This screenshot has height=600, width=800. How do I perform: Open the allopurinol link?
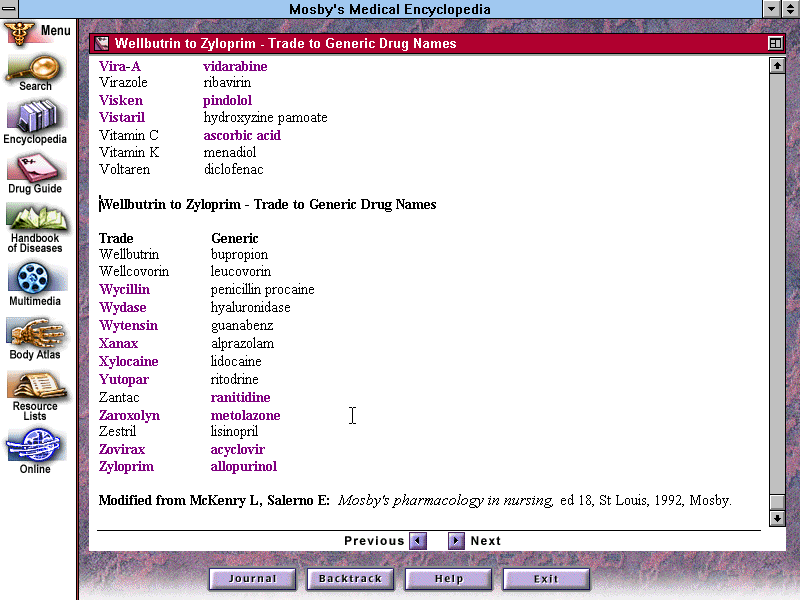[x=244, y=467]
